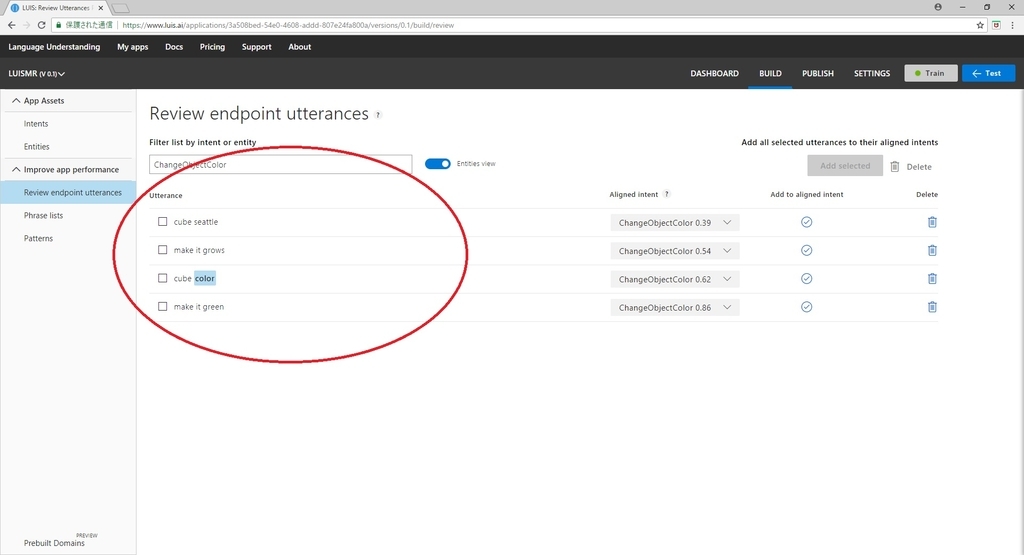This screenshot has height=555, width=1024.
Task: Add 'cube color' to aligned intent checkmark
Action: pos(807,279)
